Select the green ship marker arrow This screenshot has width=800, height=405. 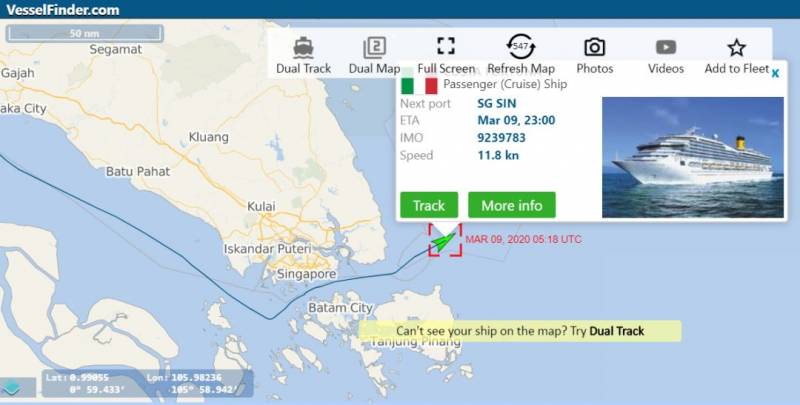click(x=443, y=240)
